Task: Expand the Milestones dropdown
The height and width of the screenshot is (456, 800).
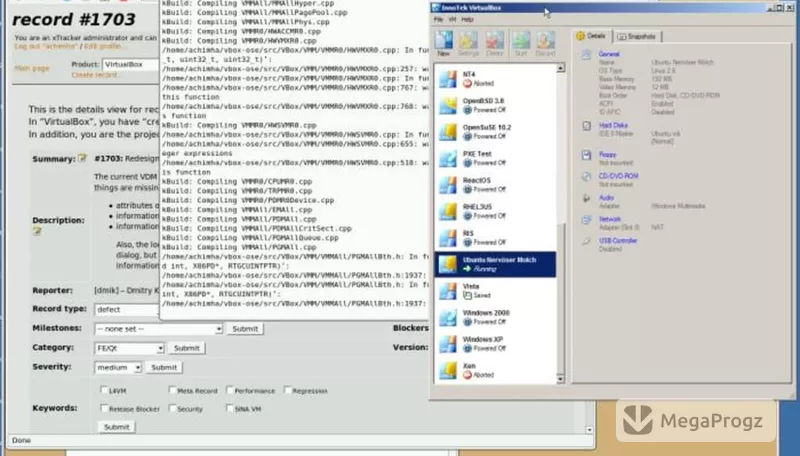Action: click(158, 329)
